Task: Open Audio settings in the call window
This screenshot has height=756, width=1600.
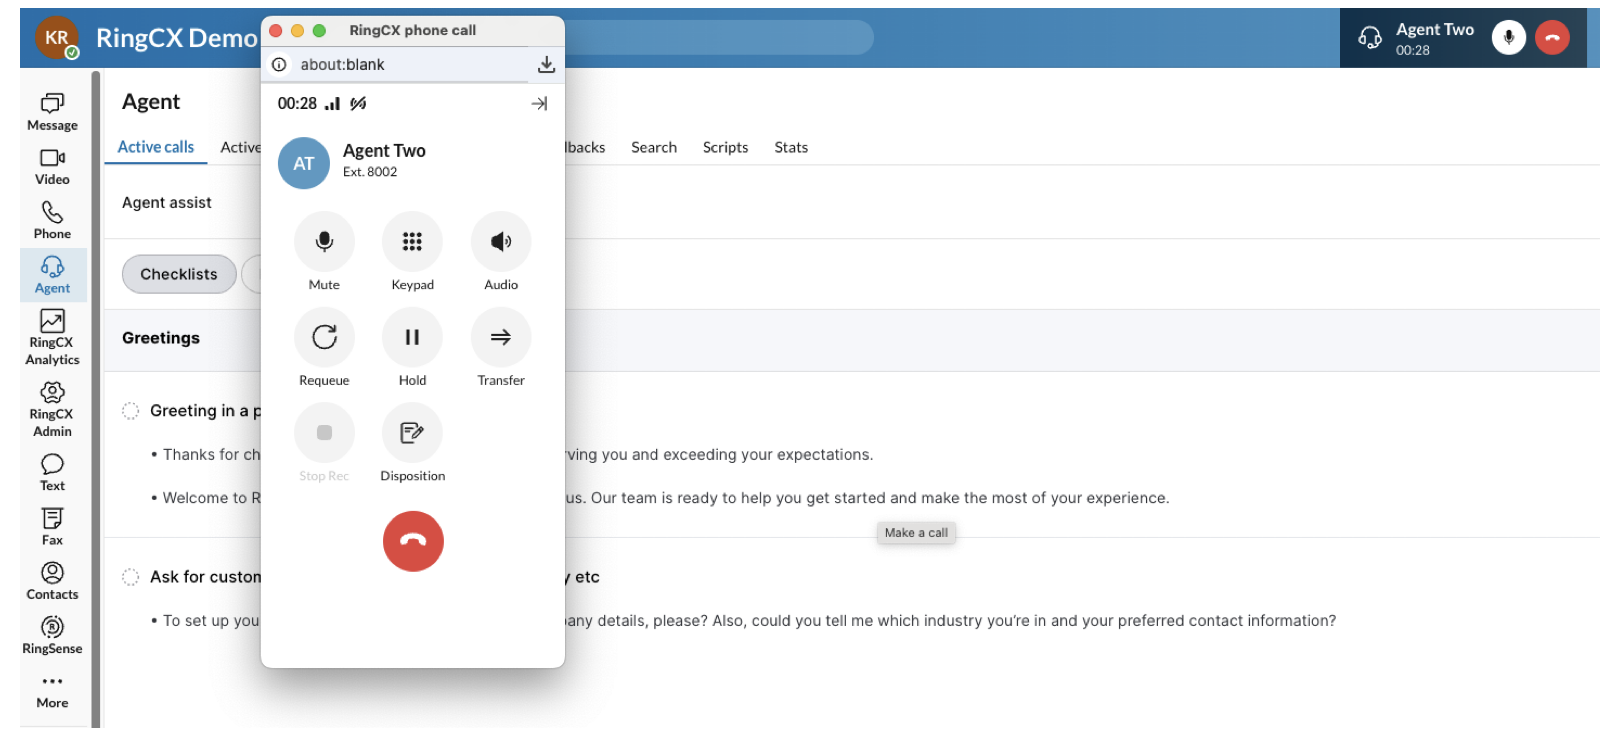Action: point(501,241)
